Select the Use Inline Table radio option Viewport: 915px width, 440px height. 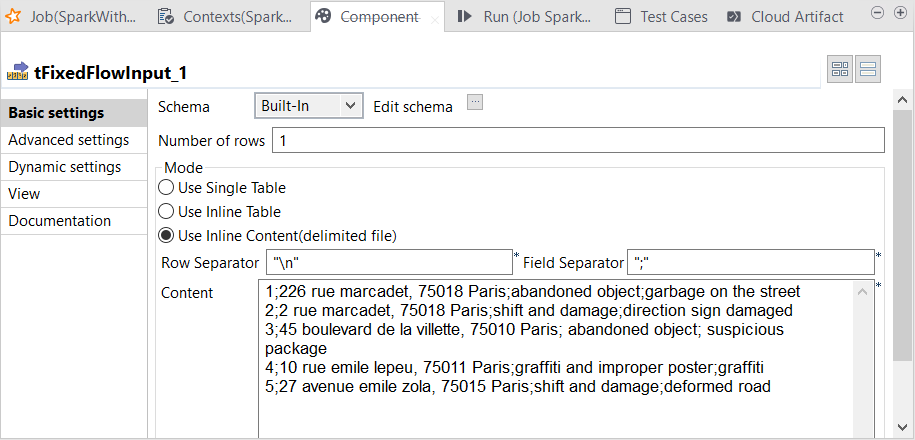(167, 211)
